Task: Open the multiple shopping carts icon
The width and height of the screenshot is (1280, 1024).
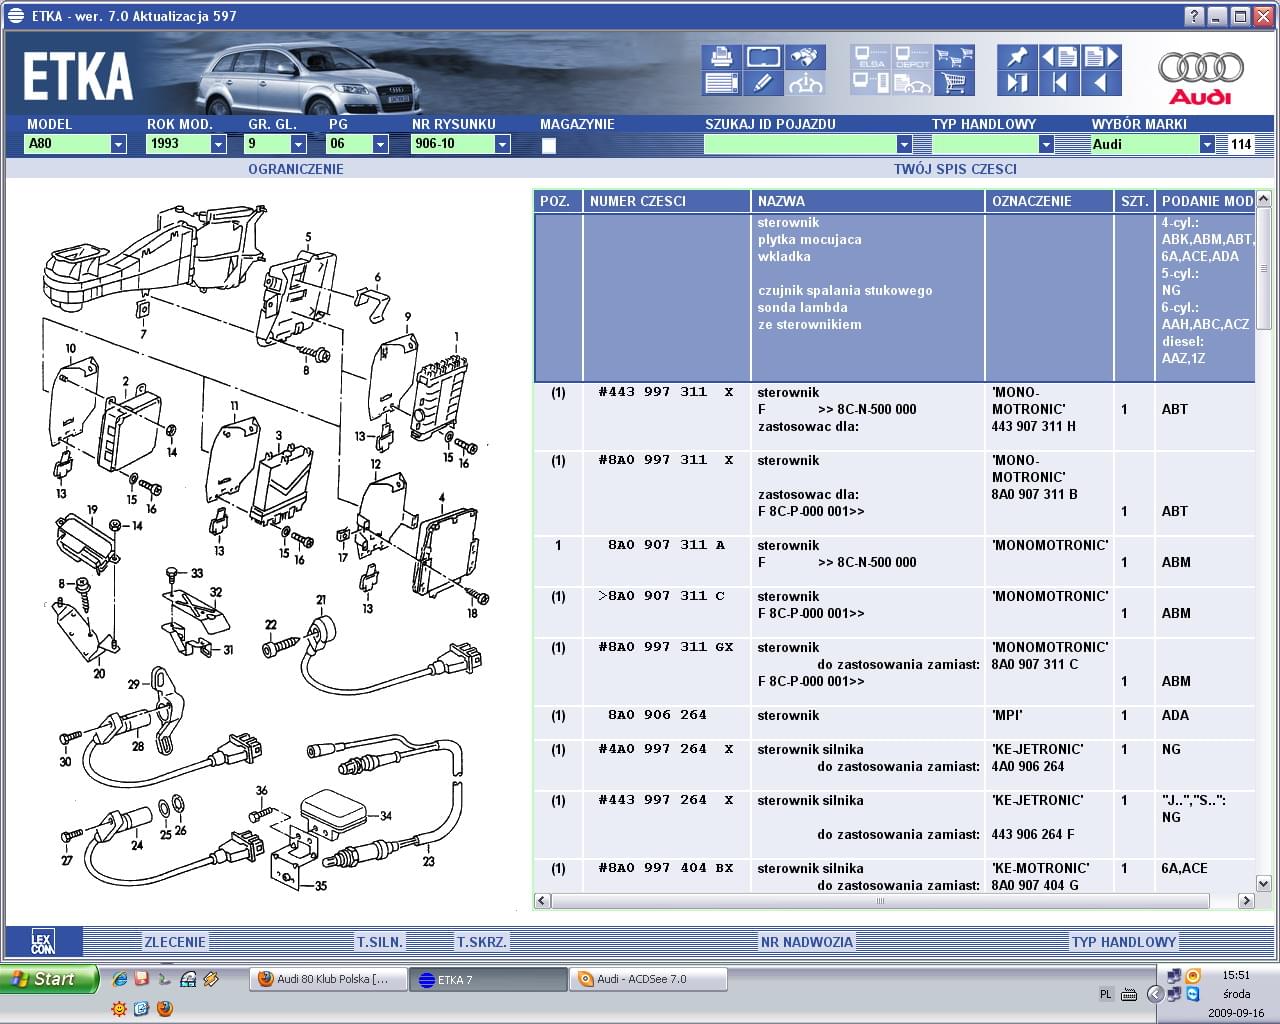Action: click(954, 57)
